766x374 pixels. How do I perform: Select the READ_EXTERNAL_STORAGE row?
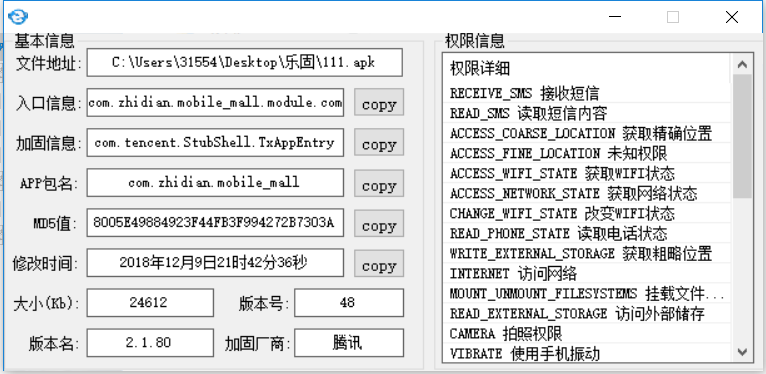[x=586, y=313]
